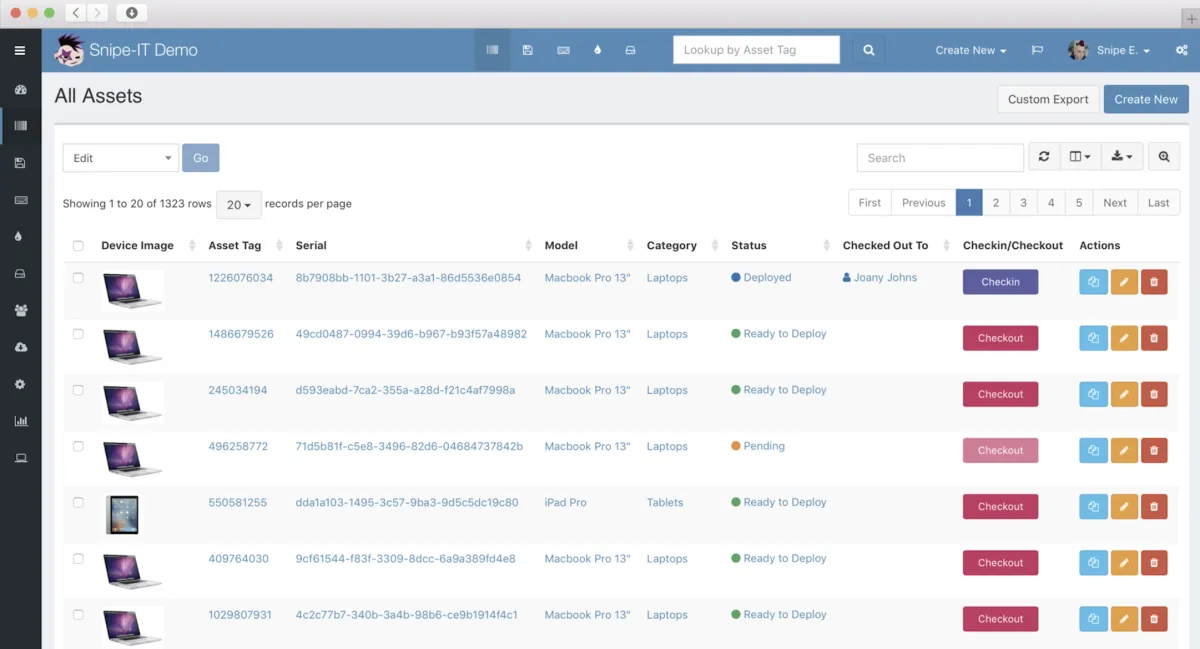
Task: Open Snipe E. user menu
Action: tap(1109, 50)
